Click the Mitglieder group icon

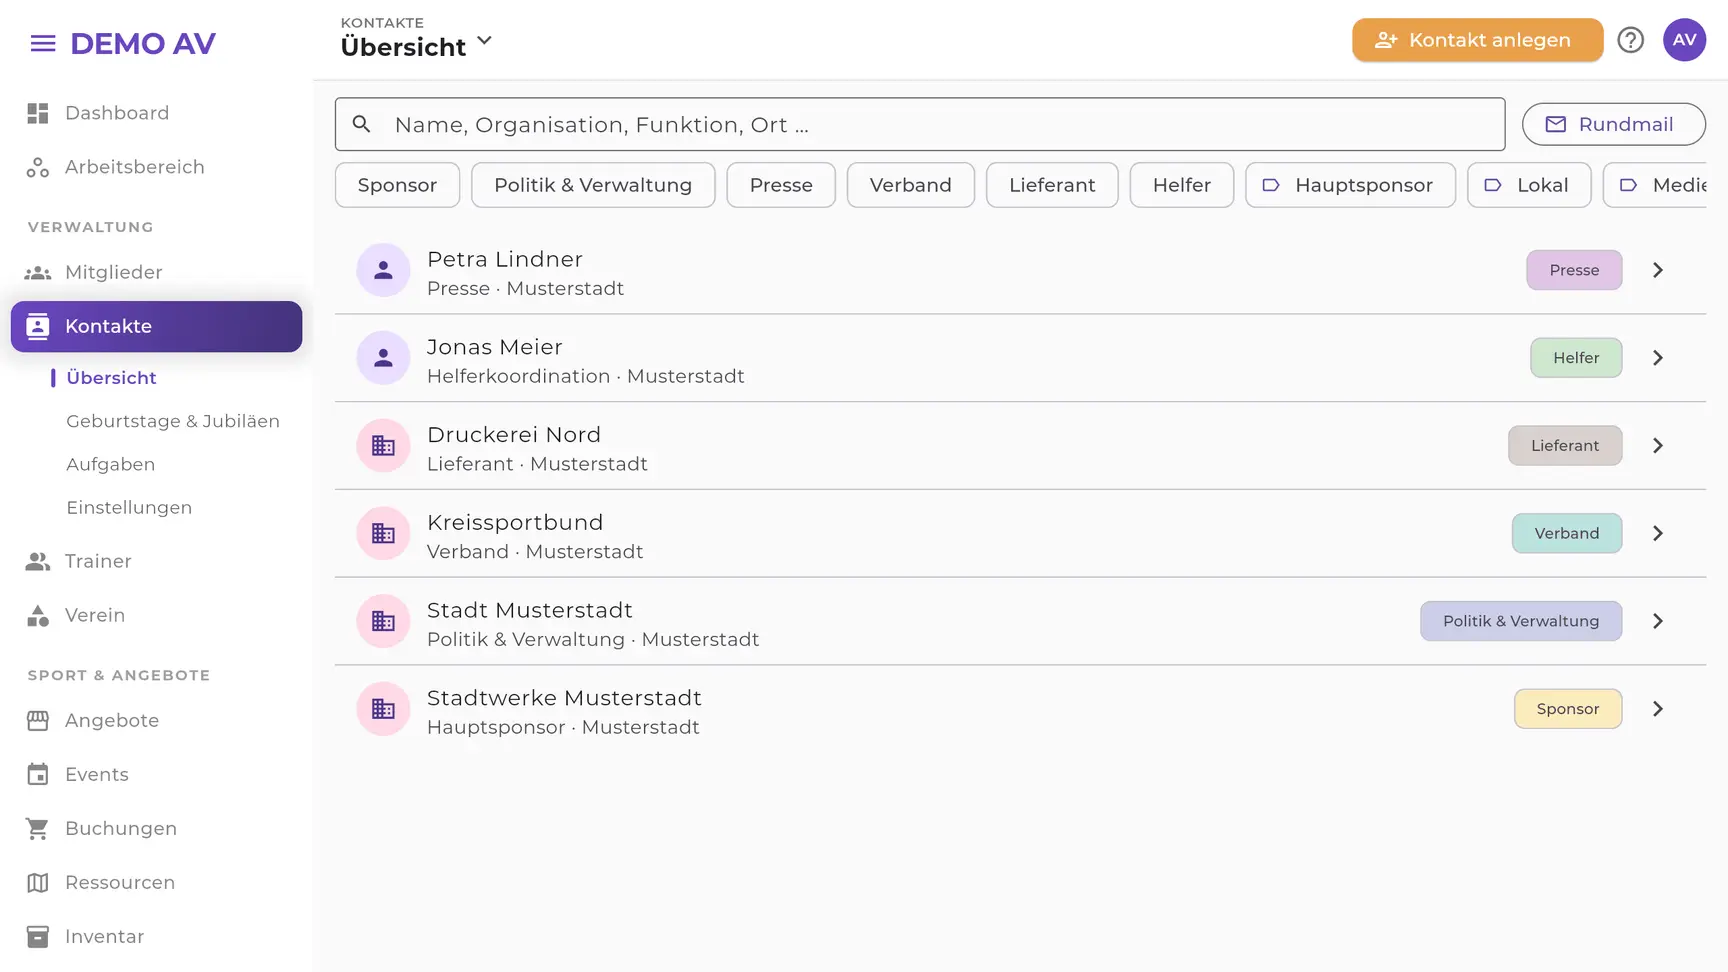pos(38,272)
